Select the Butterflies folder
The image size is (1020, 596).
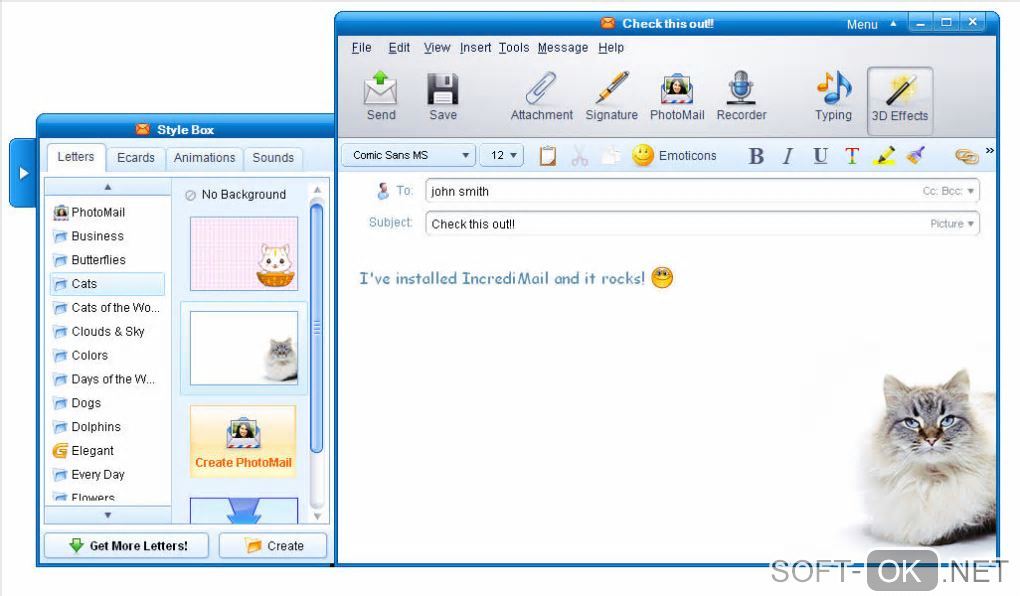coord(90,260)
